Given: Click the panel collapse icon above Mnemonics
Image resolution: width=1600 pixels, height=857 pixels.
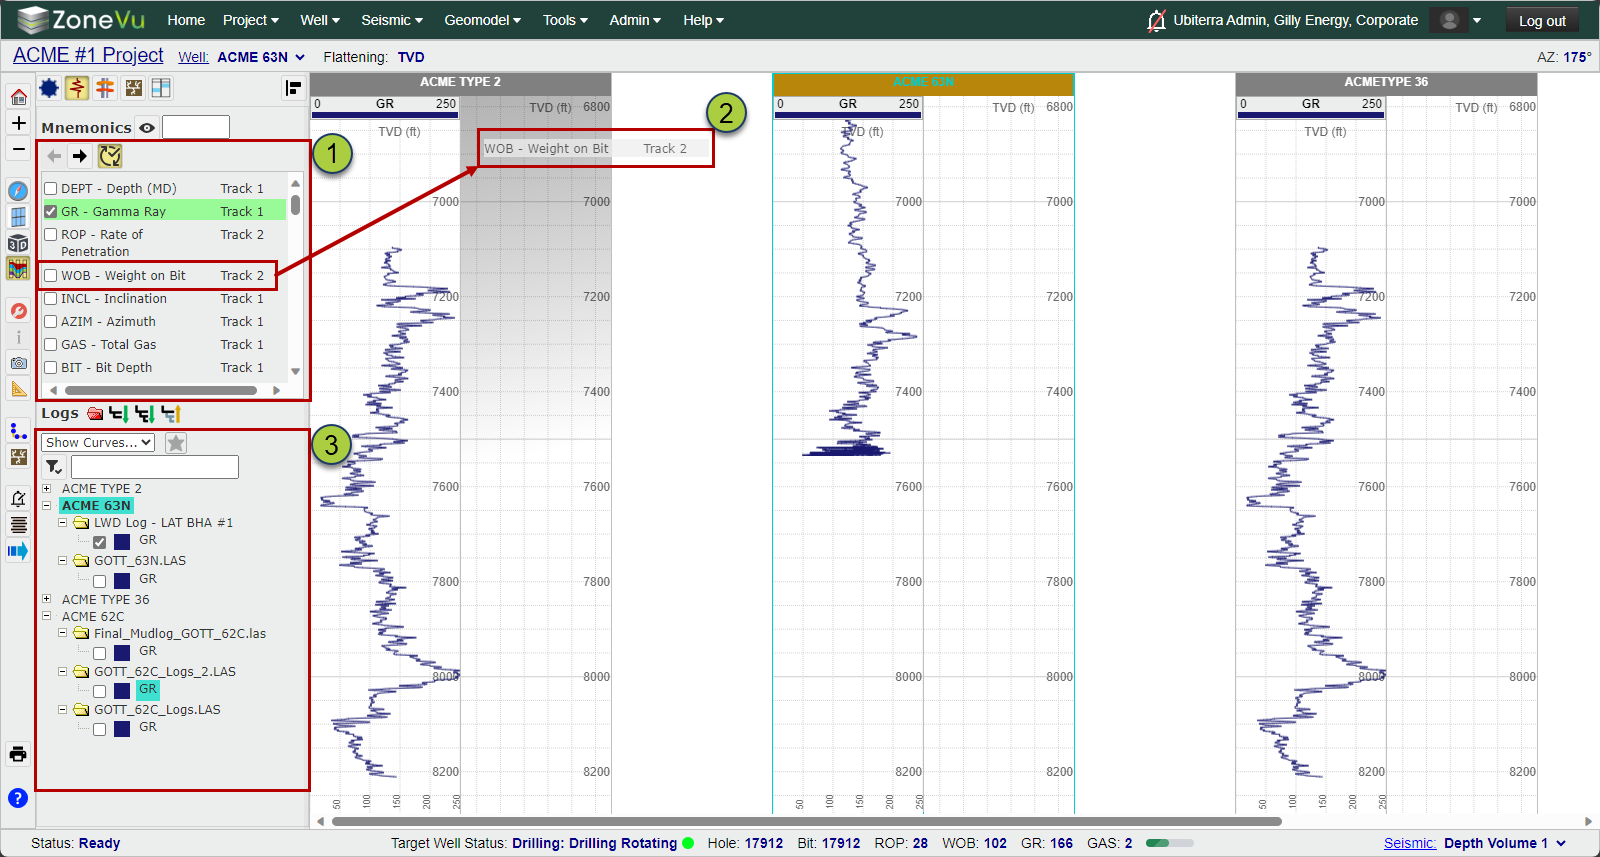Looking at the screenshot, I should pos(293,88).
